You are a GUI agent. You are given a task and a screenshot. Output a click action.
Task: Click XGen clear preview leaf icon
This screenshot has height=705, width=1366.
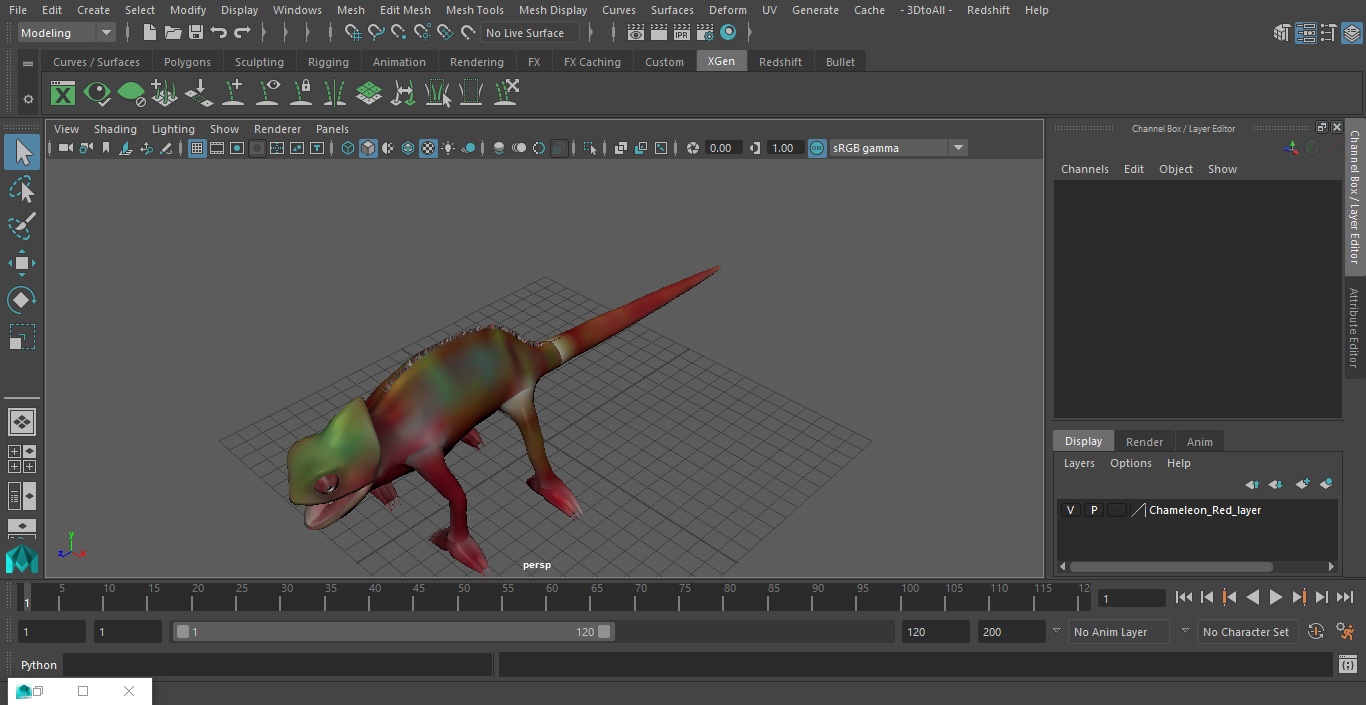131,94
